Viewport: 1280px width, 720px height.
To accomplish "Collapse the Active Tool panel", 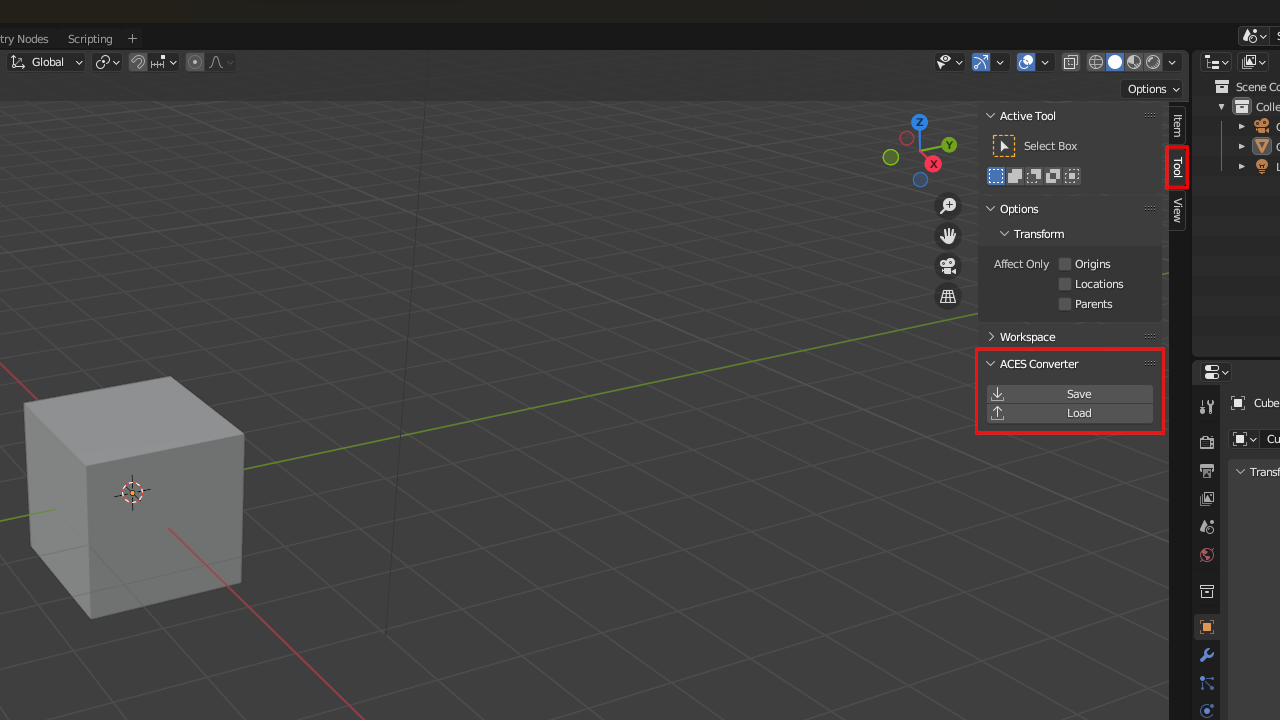I will (991, 116).
